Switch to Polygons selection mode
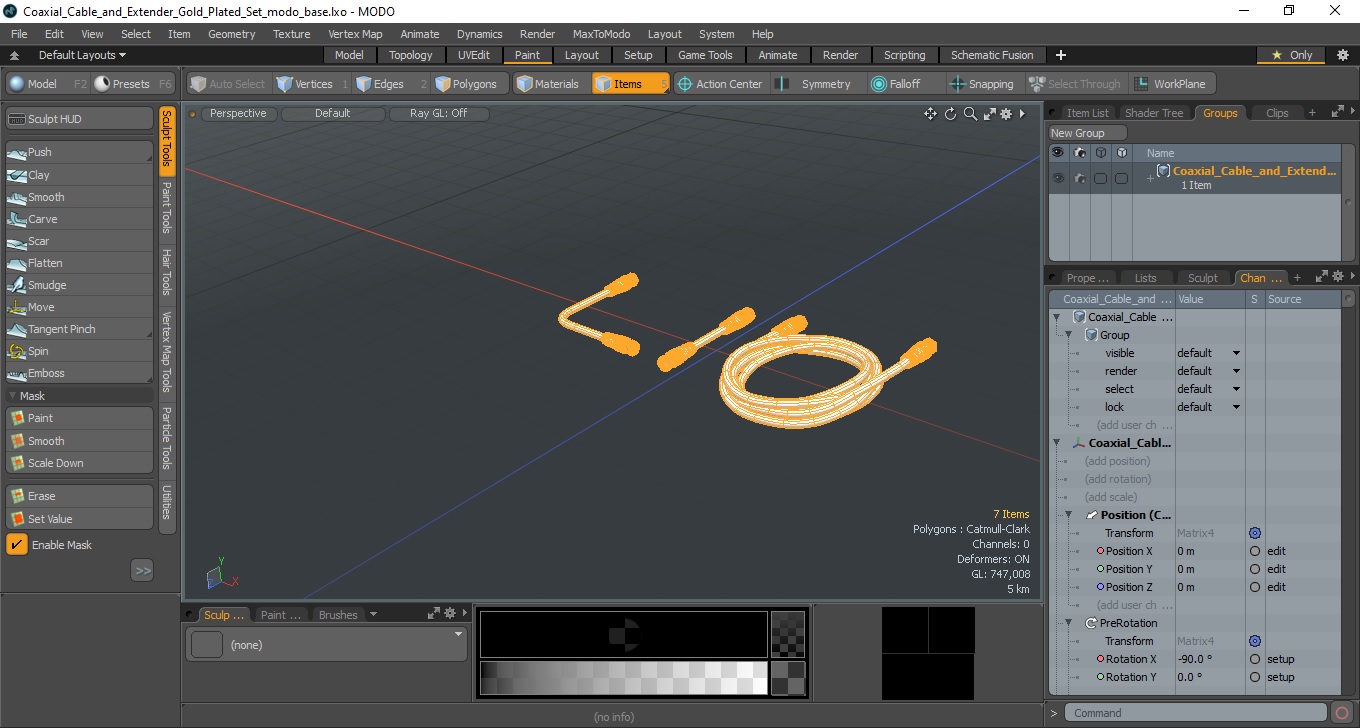 [x=470, y=84]
